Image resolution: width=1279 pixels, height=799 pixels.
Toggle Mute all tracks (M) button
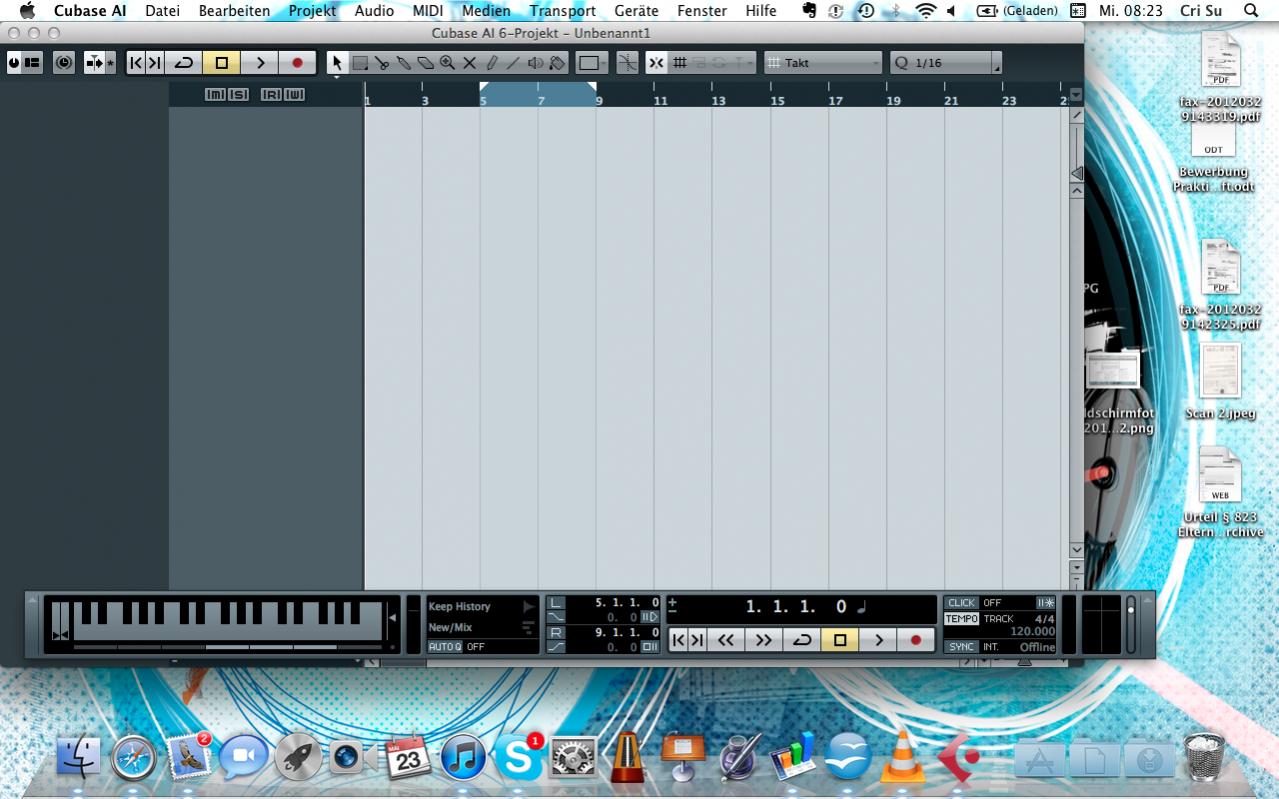[215, 94]
